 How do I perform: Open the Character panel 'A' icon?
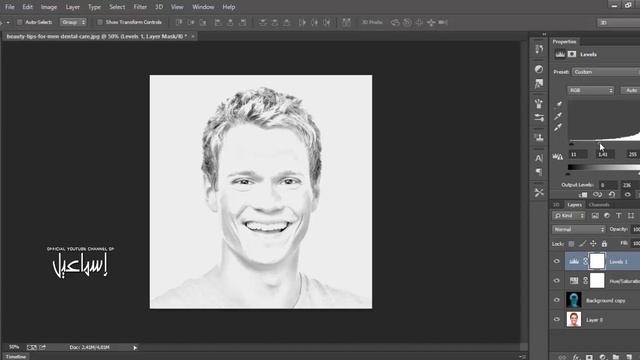(x=539, y=158)
